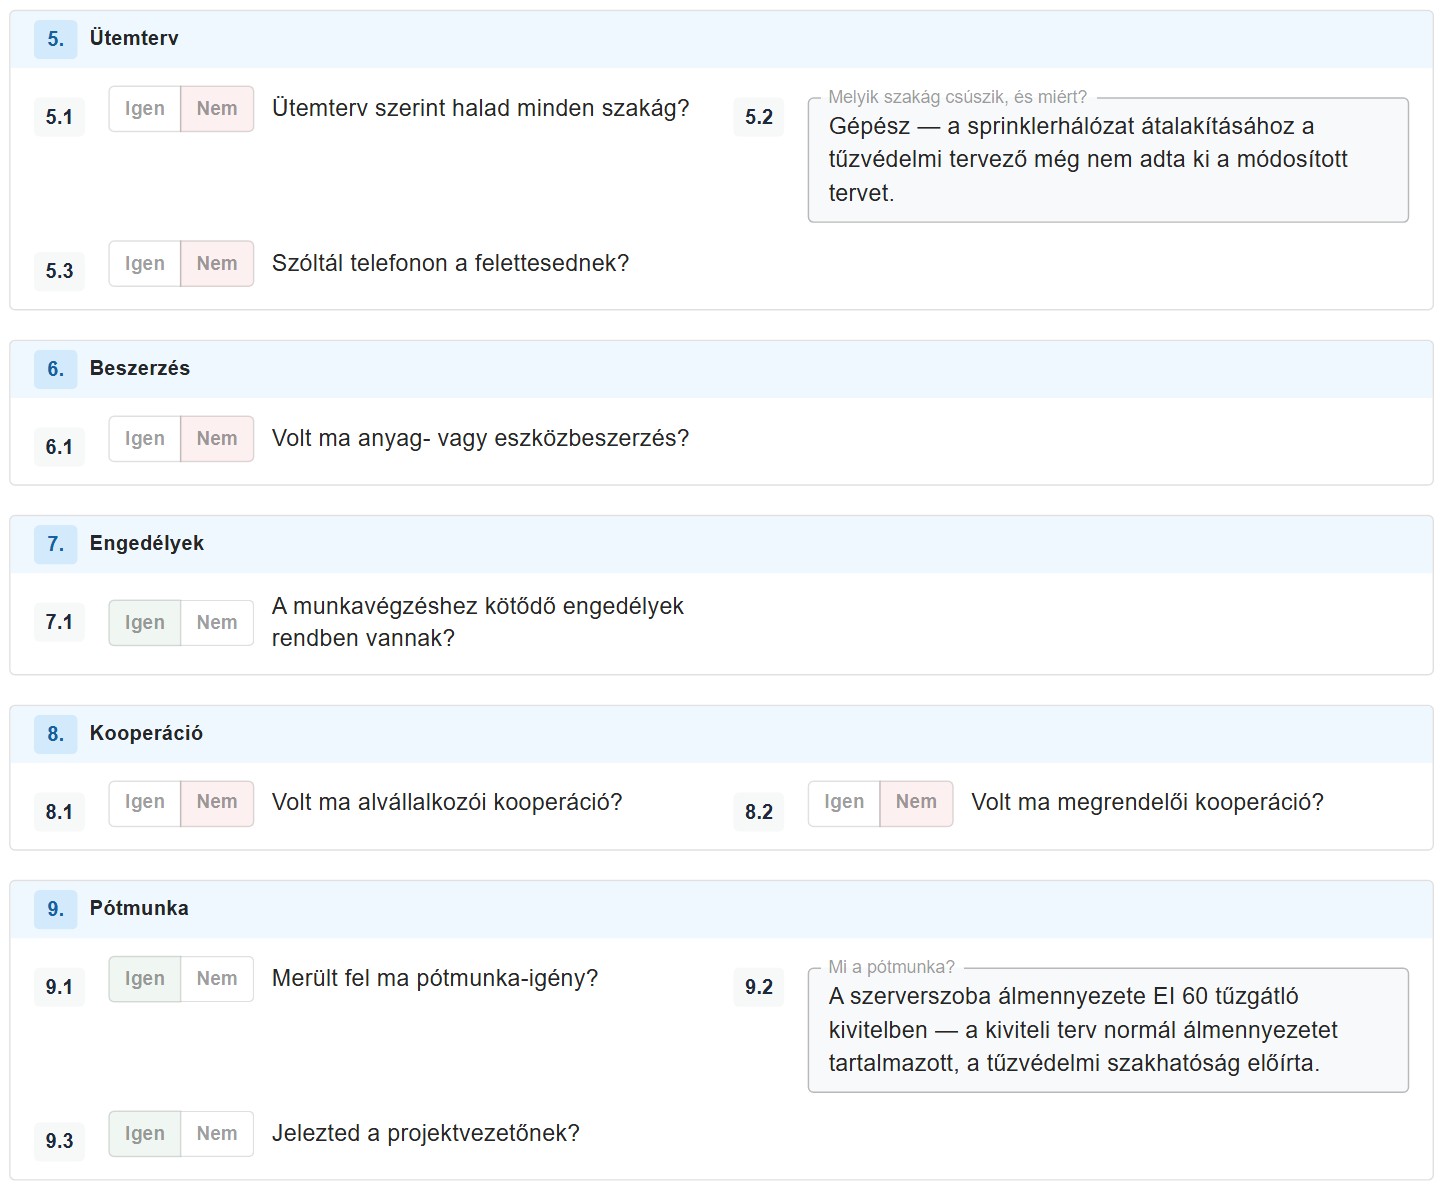Answer Nem to 'Volt ma megrendelői kooperáció?'
Viewport: 1442px width, 1188px height.
tap(916, 803)
